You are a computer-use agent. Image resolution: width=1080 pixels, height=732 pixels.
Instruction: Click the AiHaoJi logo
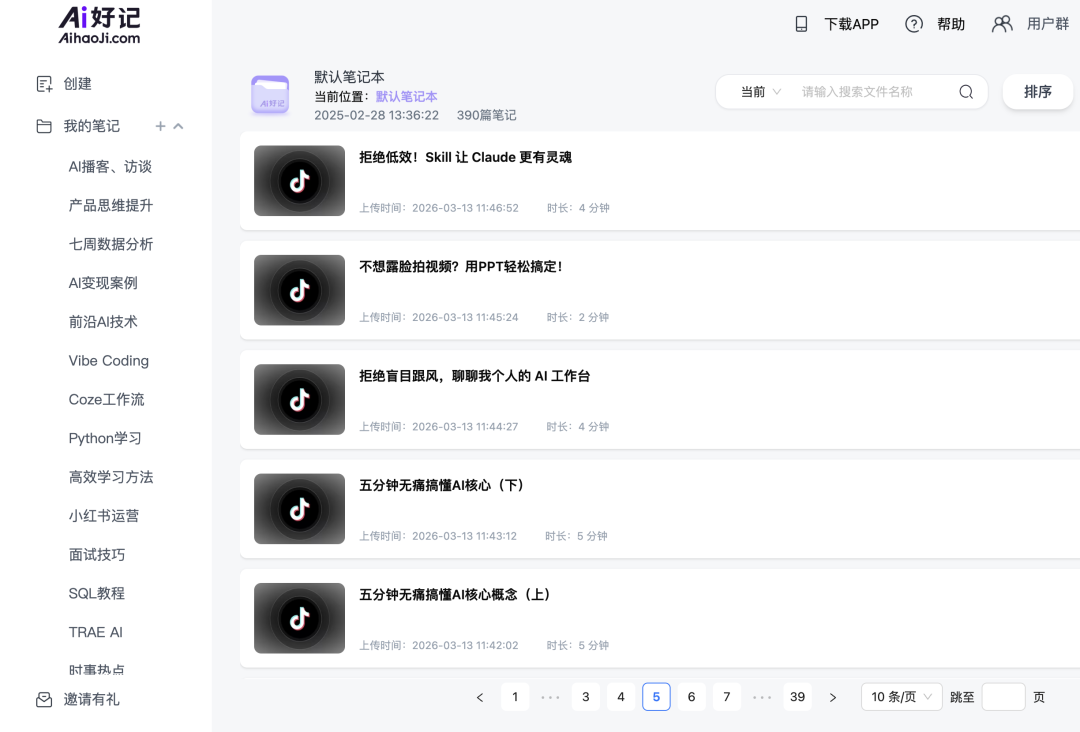tap(99, 25)
